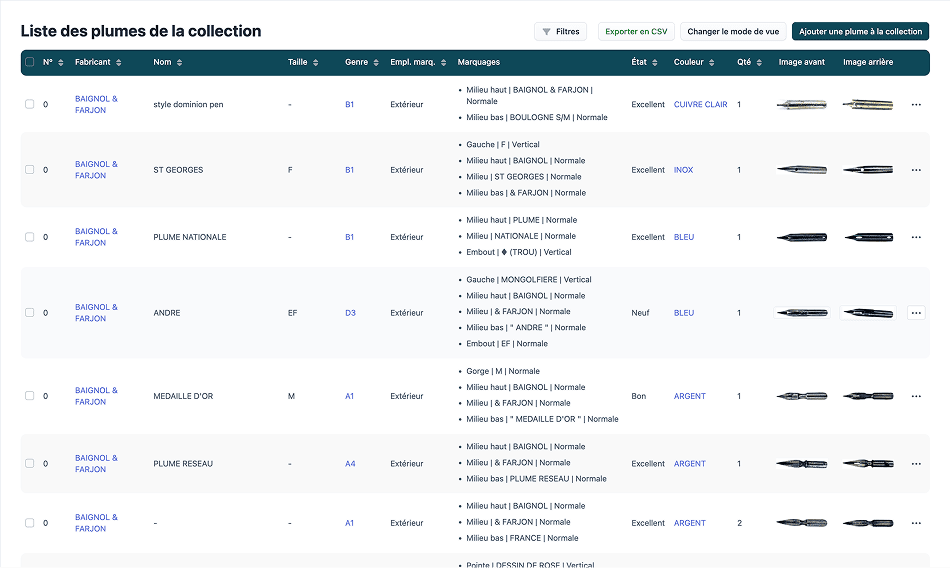Sort by Couleur column arrows
950x568 pixels.
[713, 63]
